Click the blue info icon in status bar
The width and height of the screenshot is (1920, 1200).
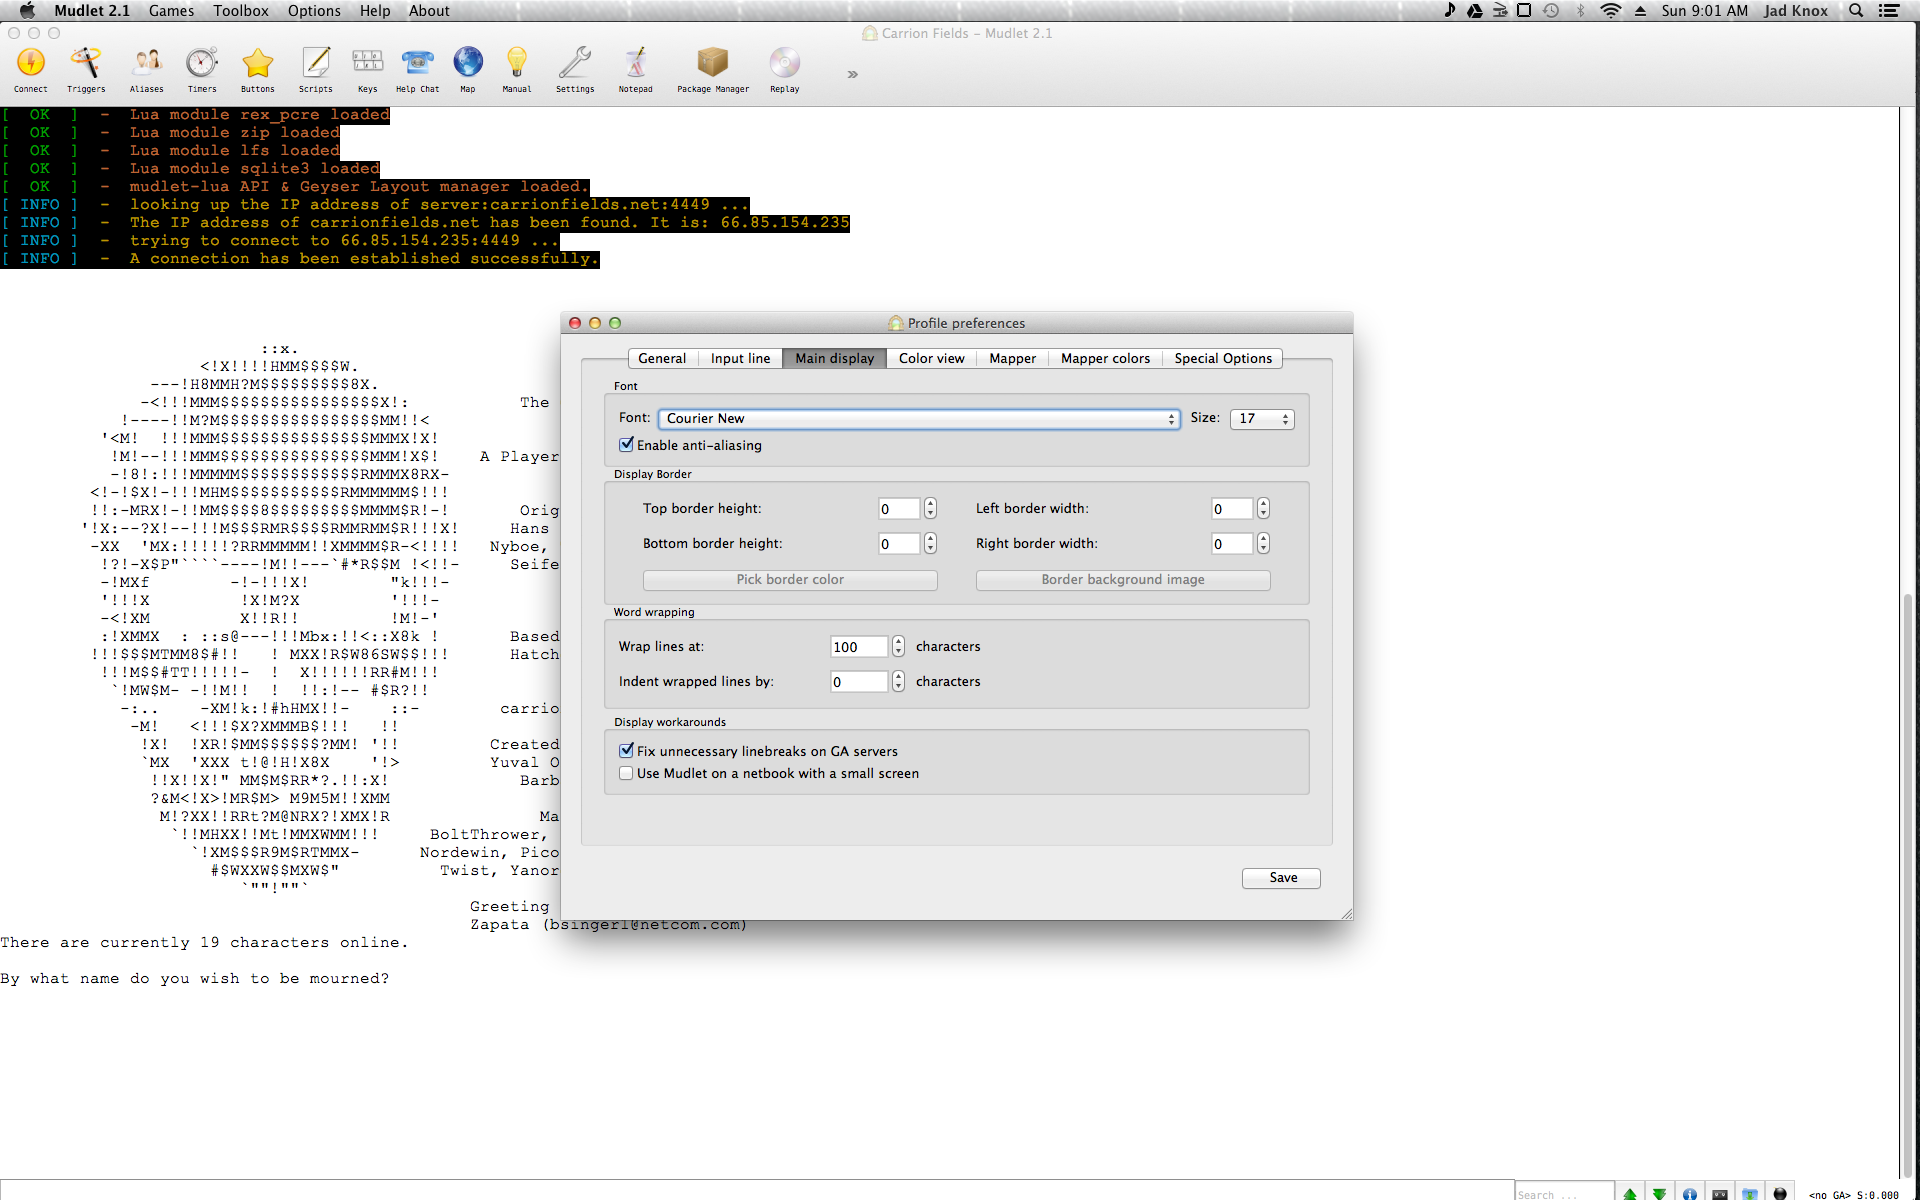point(1690,1192)
